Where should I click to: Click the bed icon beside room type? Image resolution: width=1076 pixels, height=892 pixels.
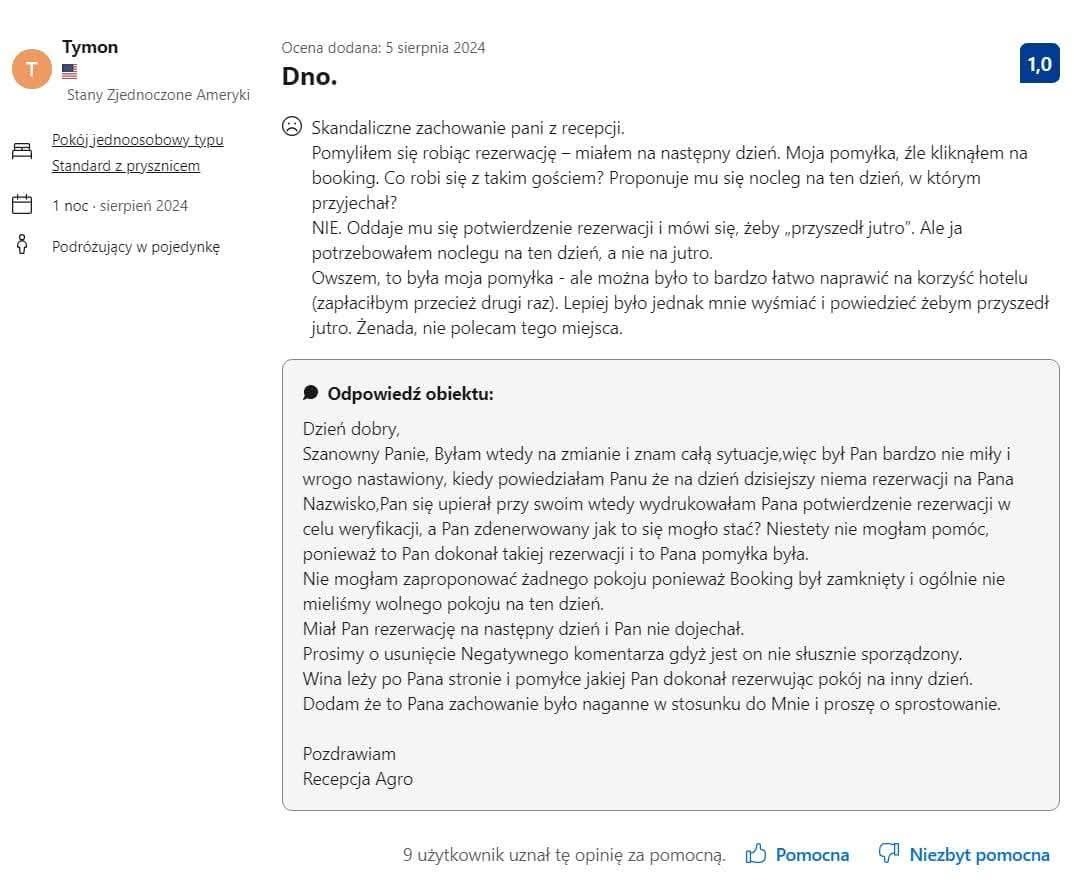coord(22,152)
